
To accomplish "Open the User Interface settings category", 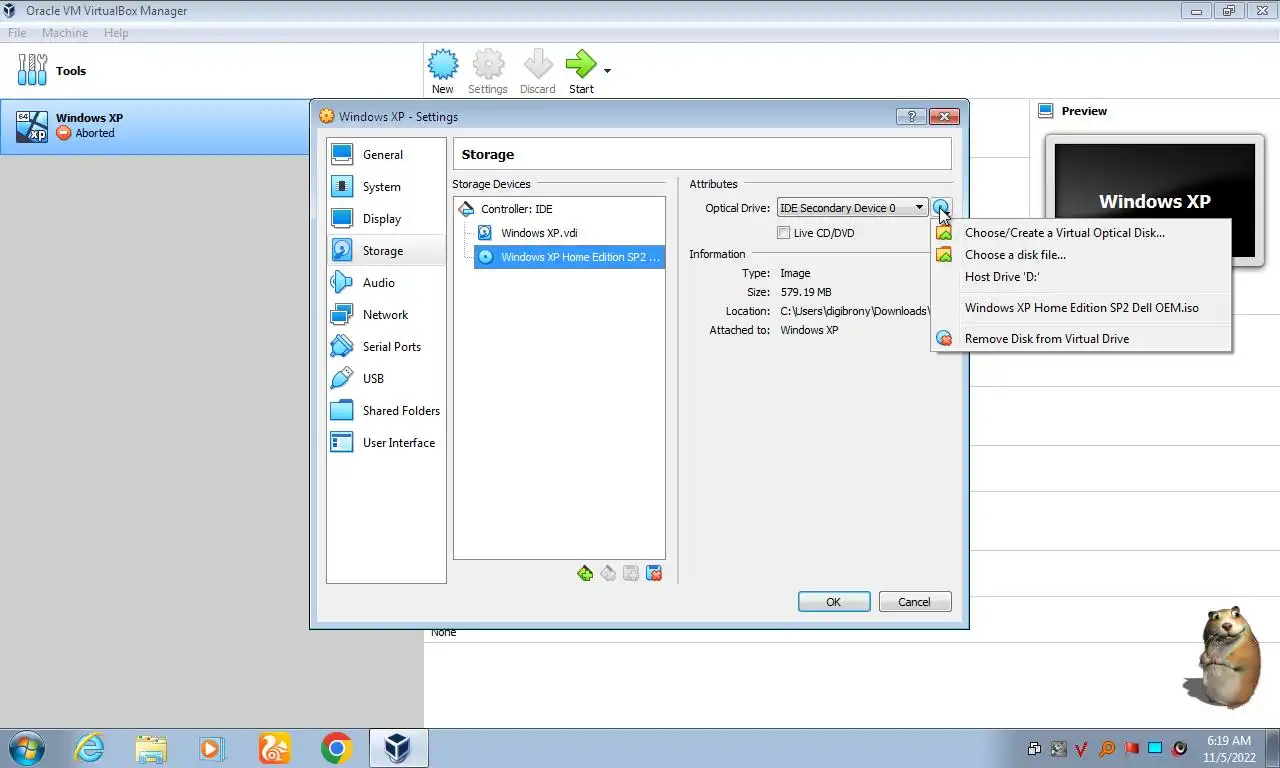I will coord(386,442).
